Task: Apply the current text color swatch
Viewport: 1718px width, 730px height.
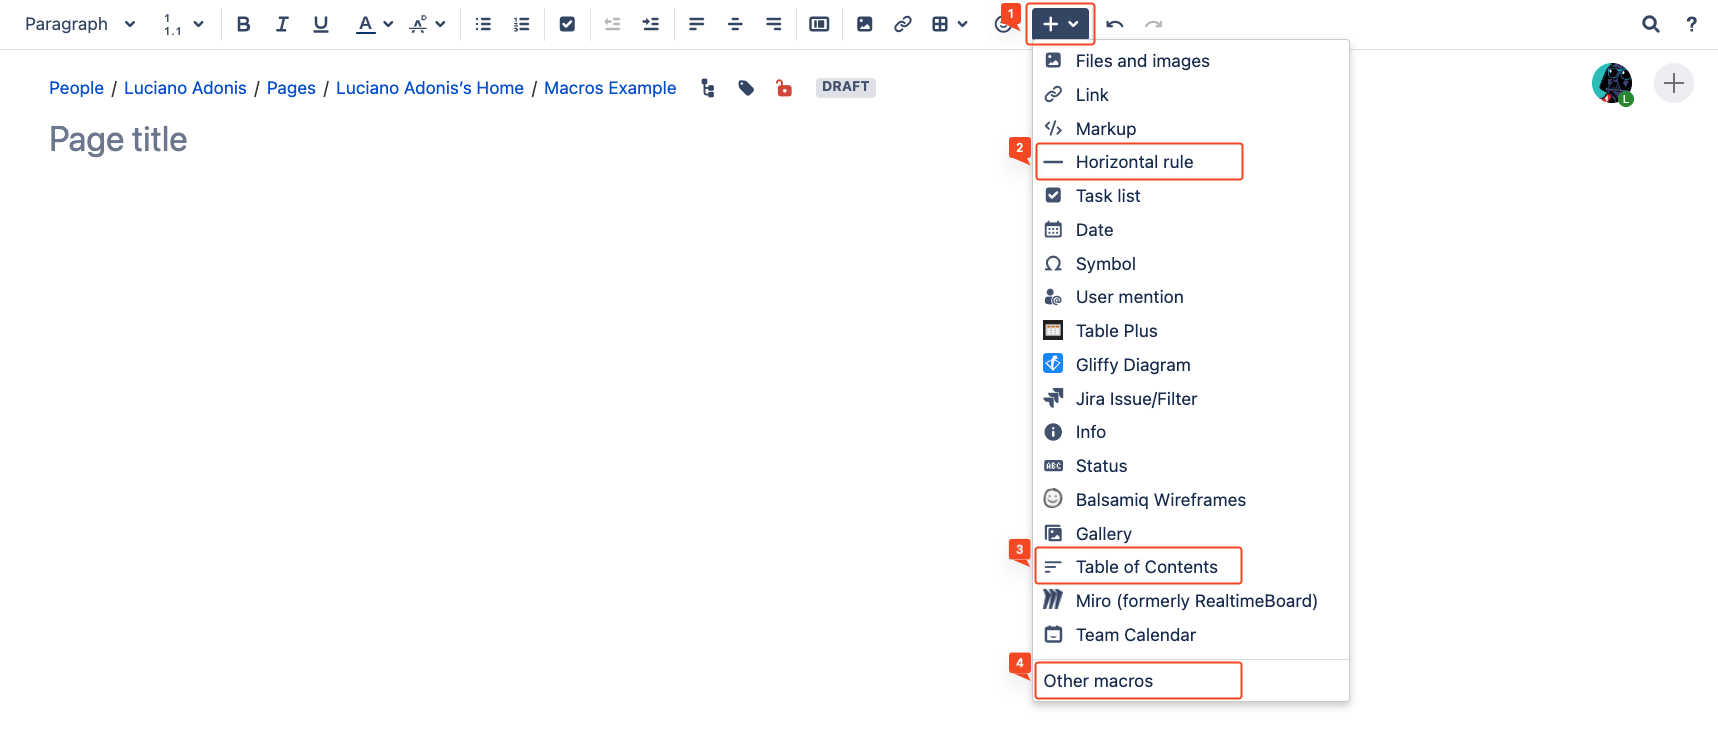Action: (x=366, y=24)
